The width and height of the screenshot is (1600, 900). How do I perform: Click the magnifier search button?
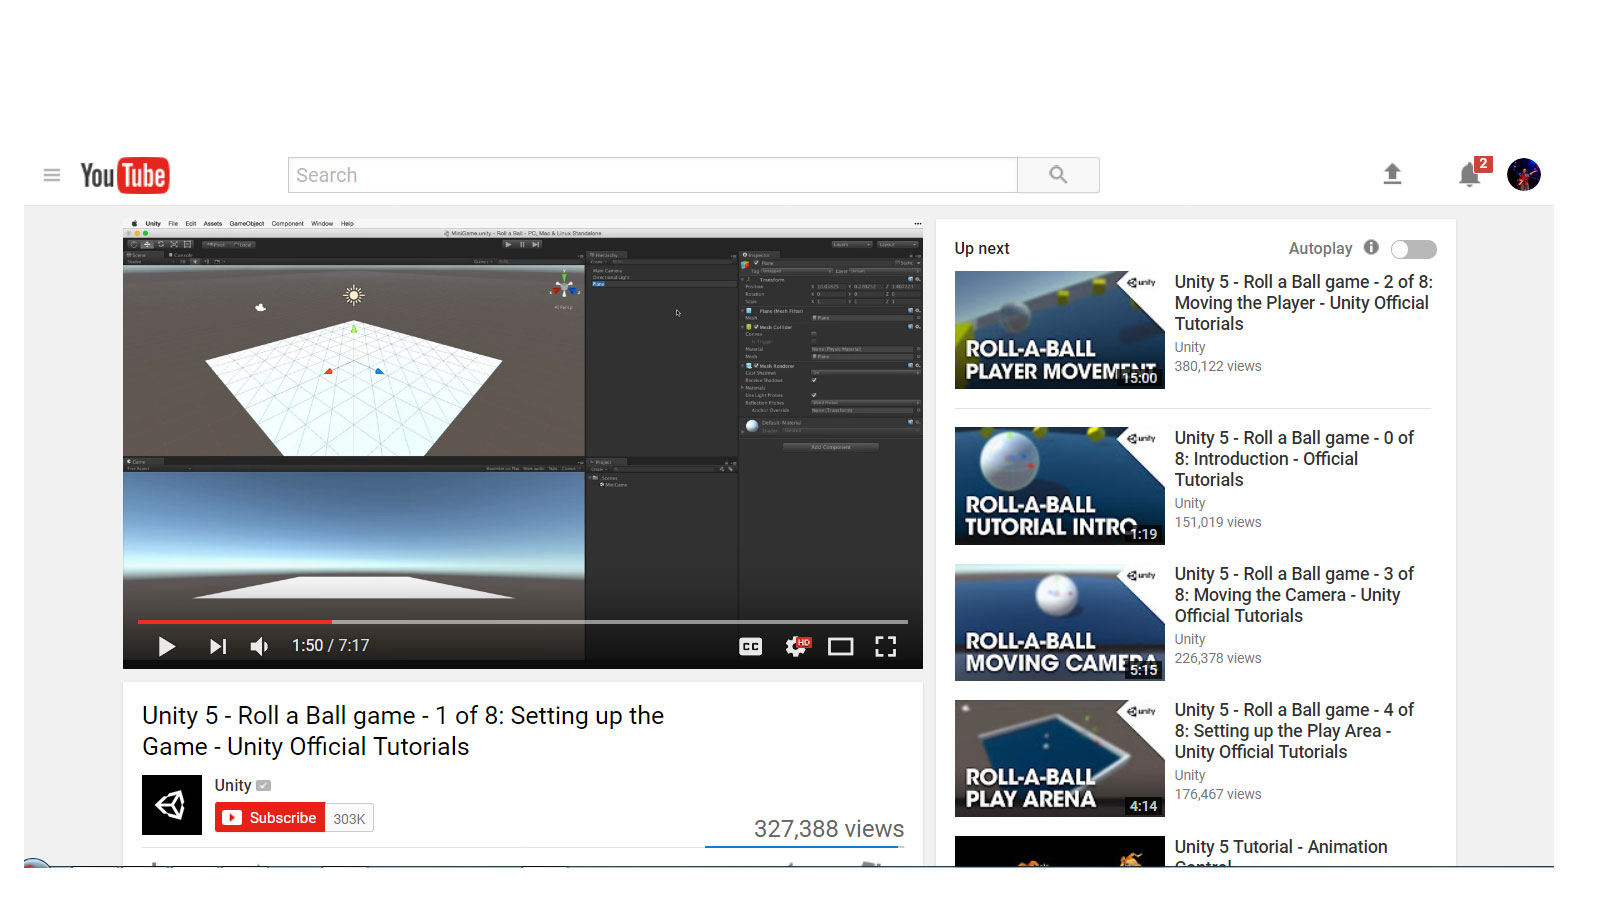[x=1058, y=175]
